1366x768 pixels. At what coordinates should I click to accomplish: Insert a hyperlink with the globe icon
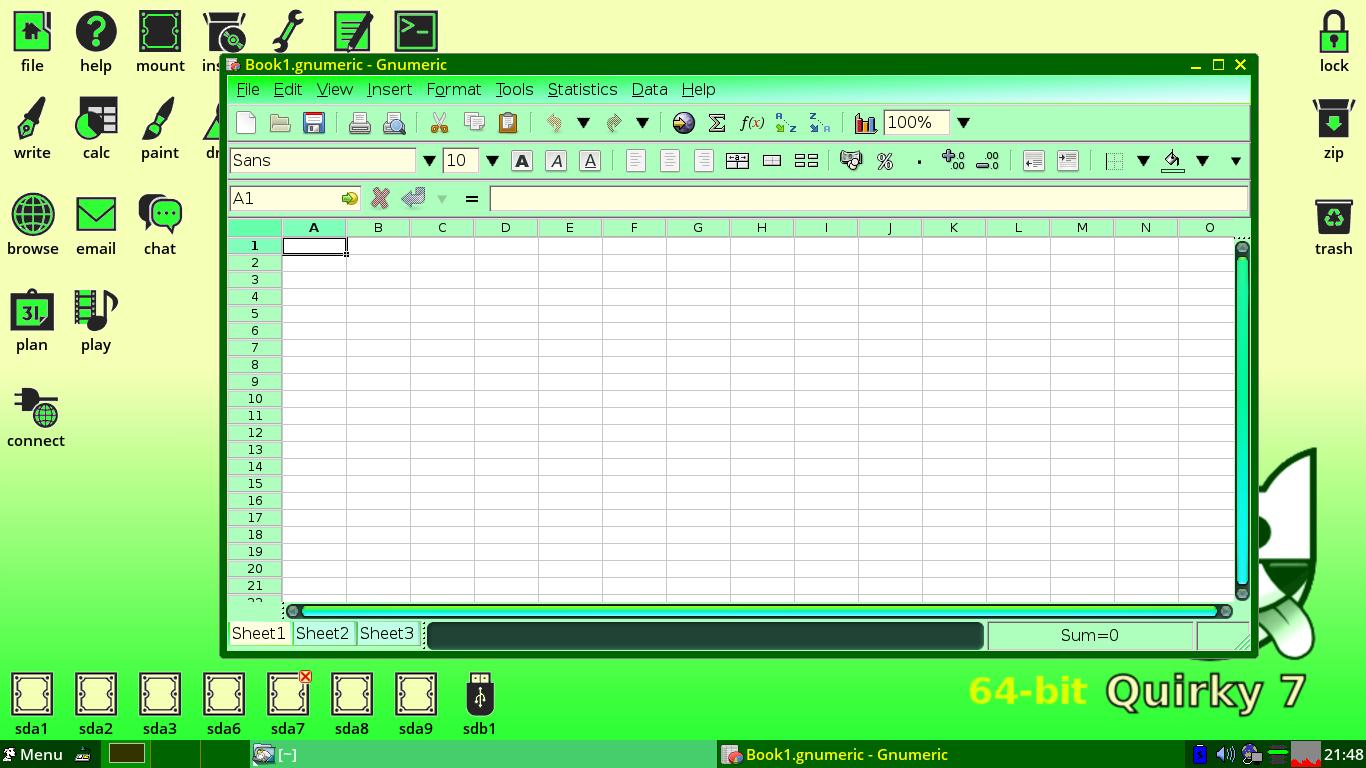pyautogui.click(x=683, y=123)
